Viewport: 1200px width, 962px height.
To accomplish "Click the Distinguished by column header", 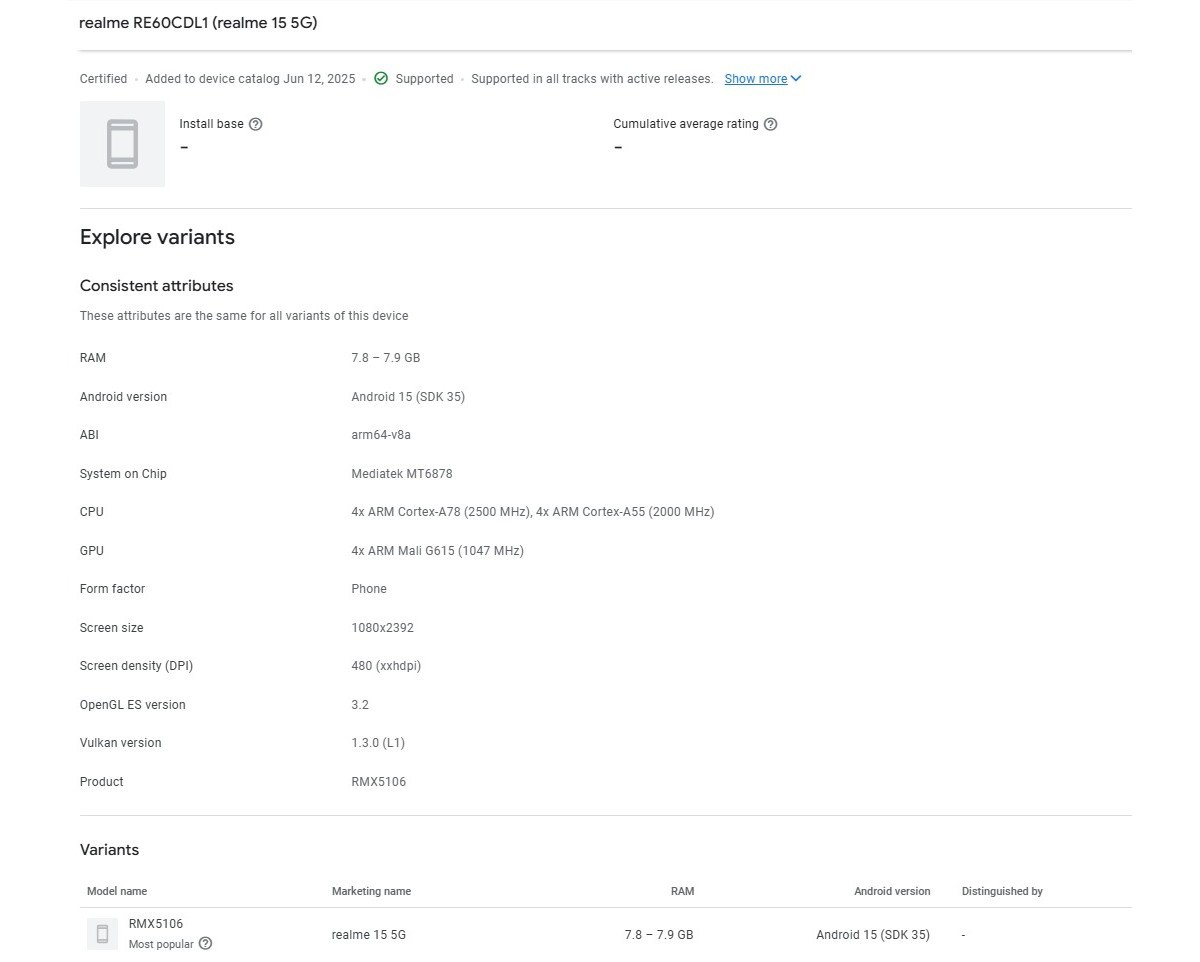I will [1001, 891].
